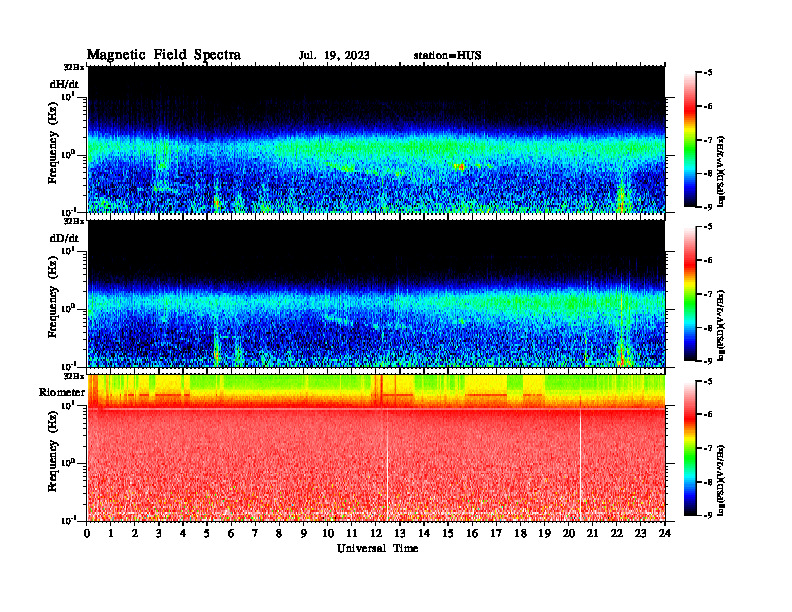792x612 pixels.
Task: Click the hour "12" tick label
Action: pyautogui.click(x=376, y=533)
